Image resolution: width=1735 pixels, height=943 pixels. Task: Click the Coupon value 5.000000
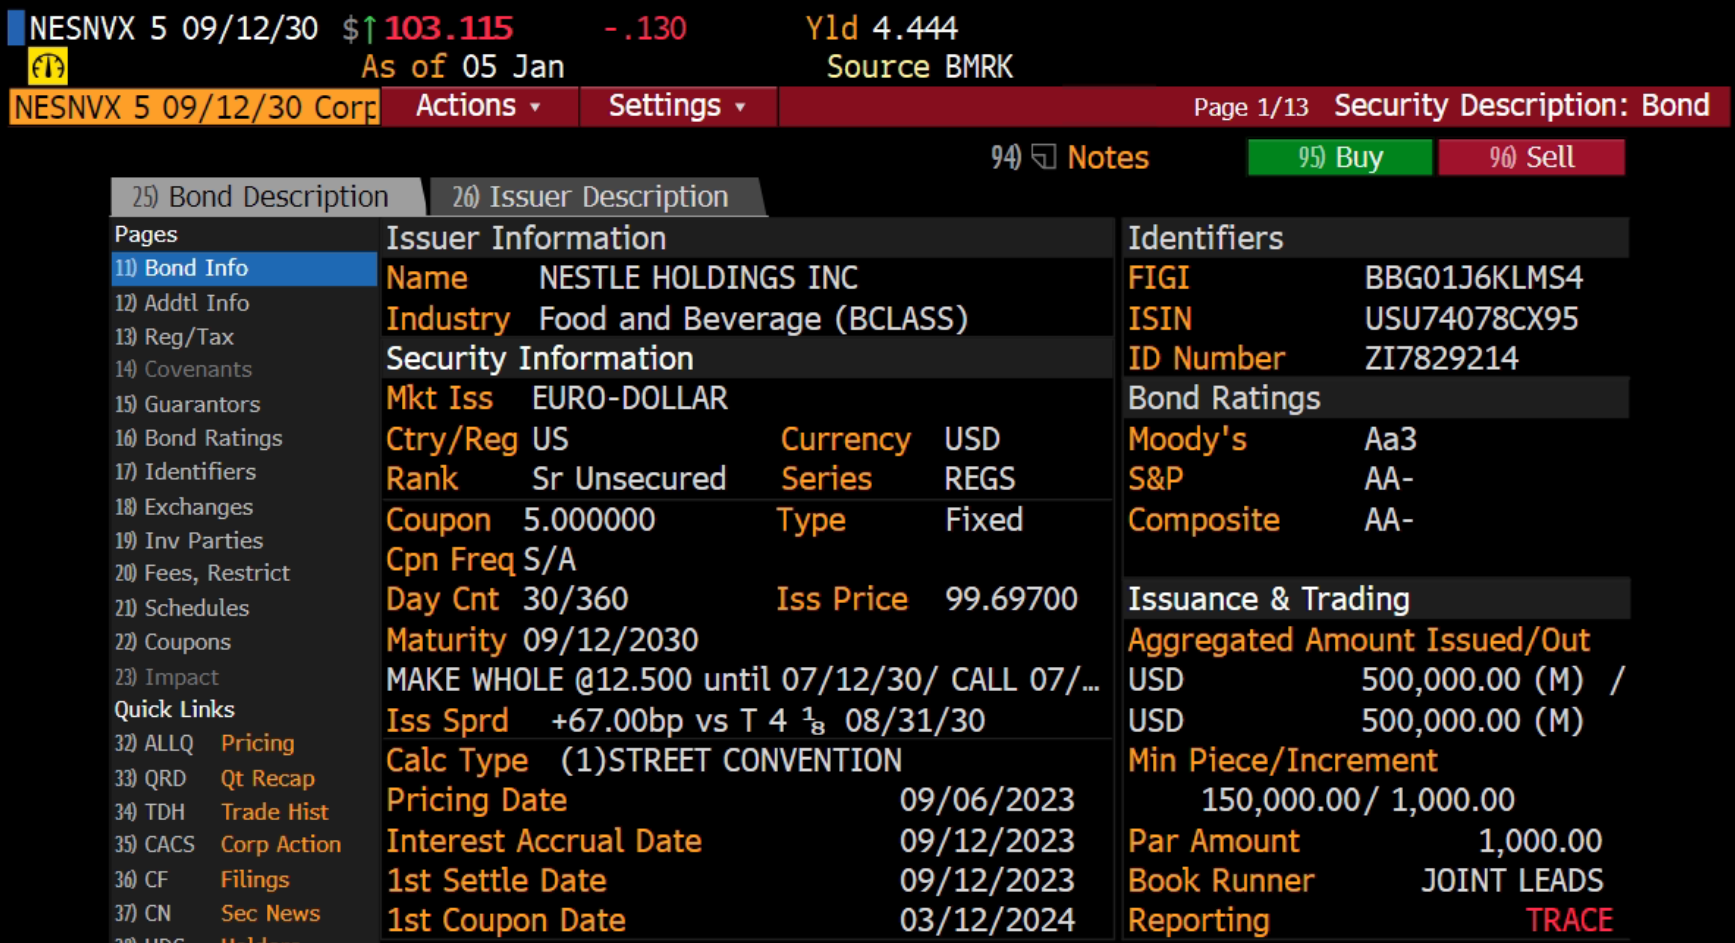(x=589, y=520)
